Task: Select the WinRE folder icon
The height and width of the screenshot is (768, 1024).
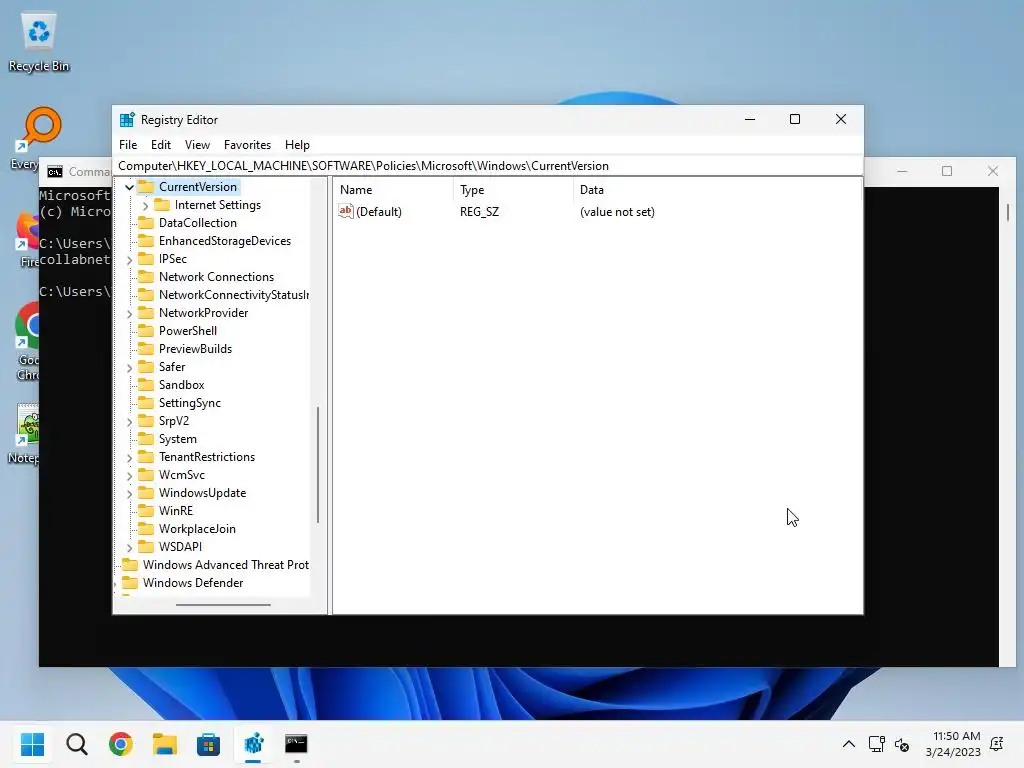Action: [x=146, y=511]
